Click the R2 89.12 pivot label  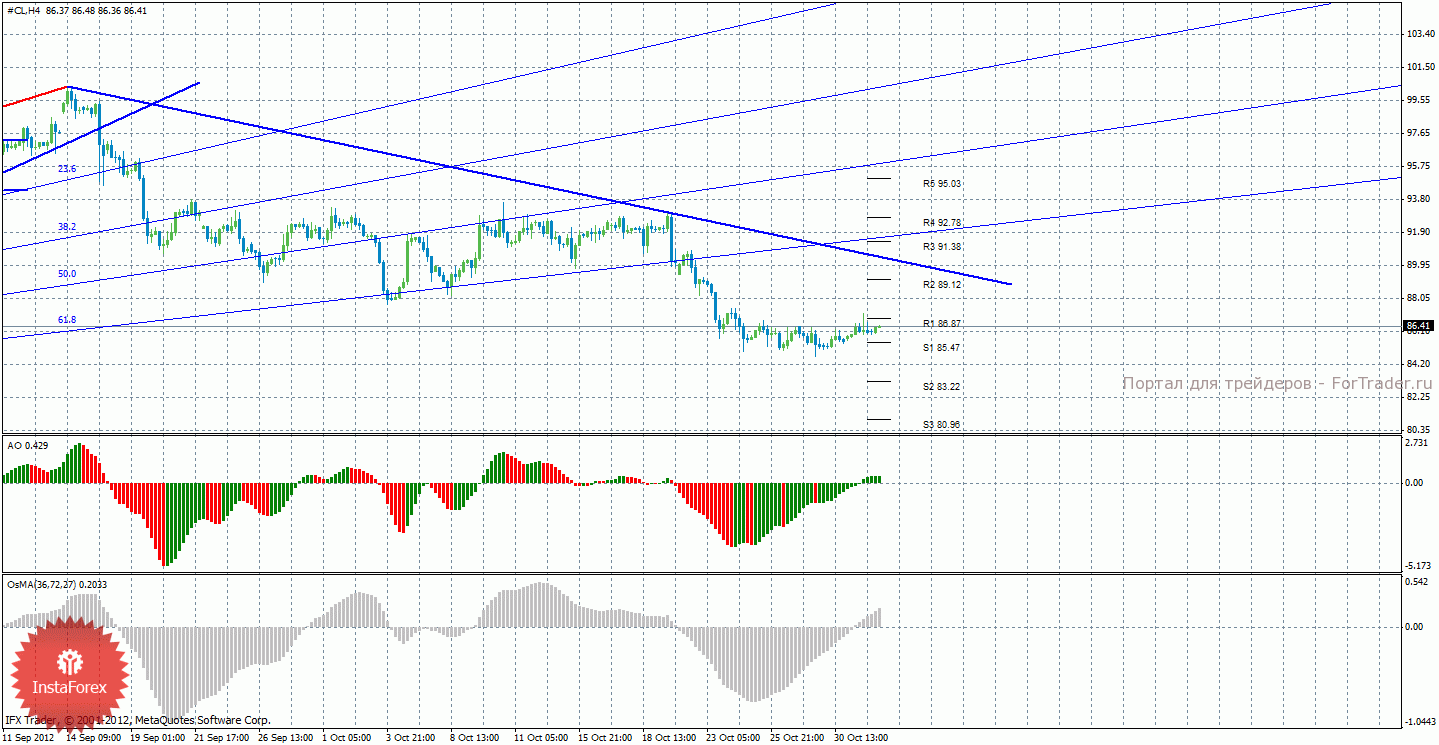pos(942,285)
